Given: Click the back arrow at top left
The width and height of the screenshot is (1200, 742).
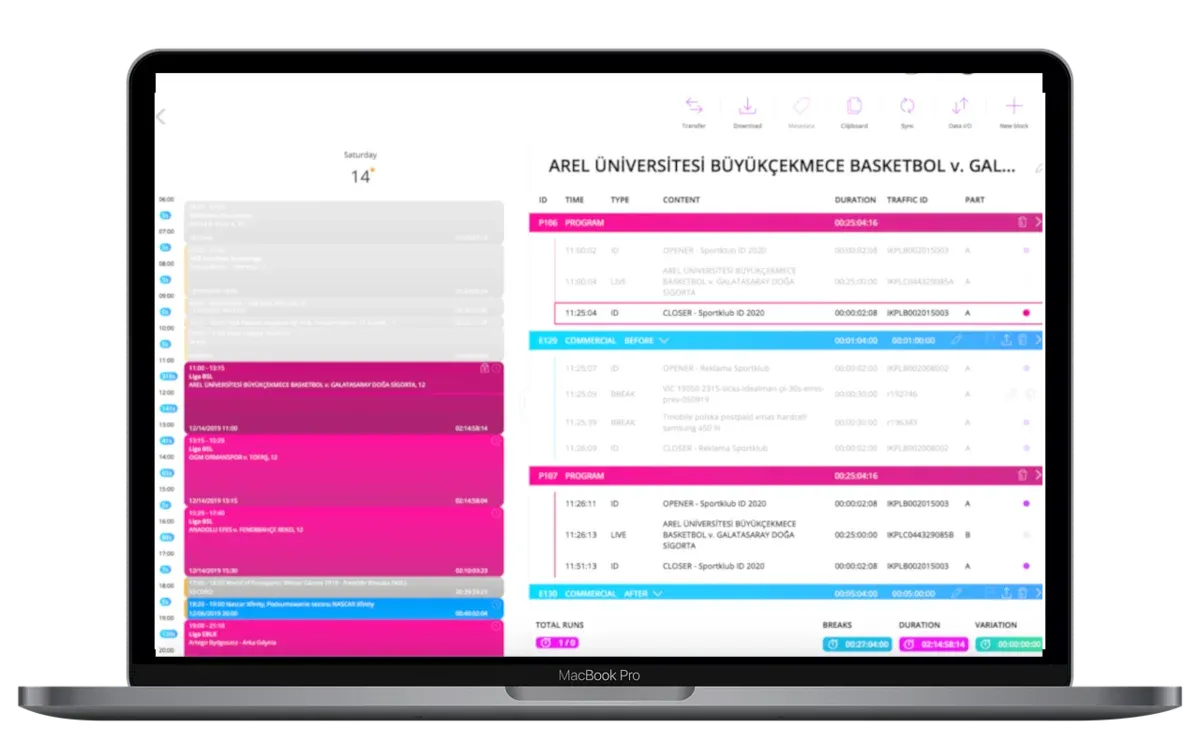Looking at the screenshot, I should 161,116.
